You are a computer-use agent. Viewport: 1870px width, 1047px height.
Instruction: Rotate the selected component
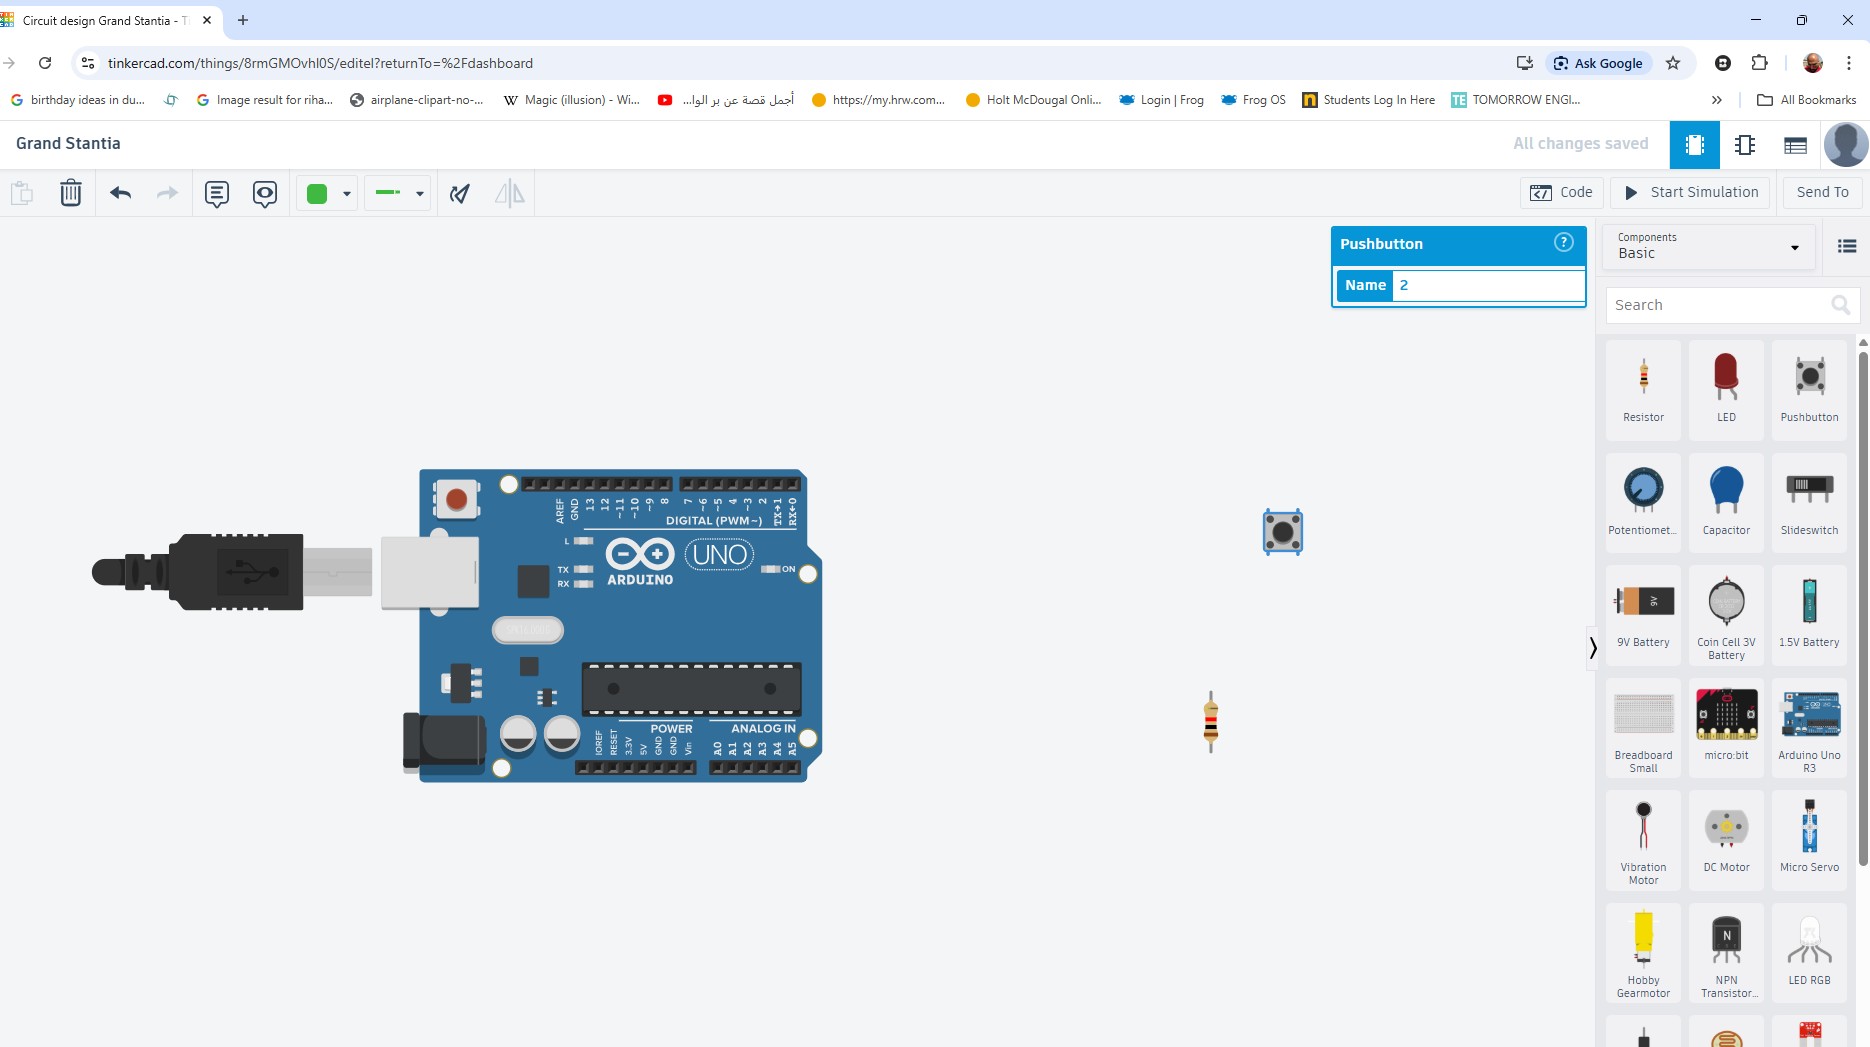coord(460,193)
